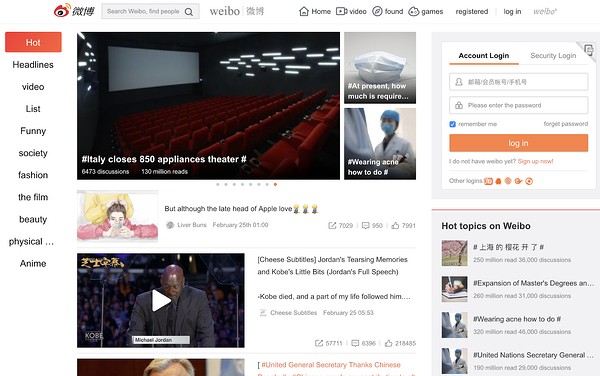Switch to Account Login tab

[x=484, y=55]
